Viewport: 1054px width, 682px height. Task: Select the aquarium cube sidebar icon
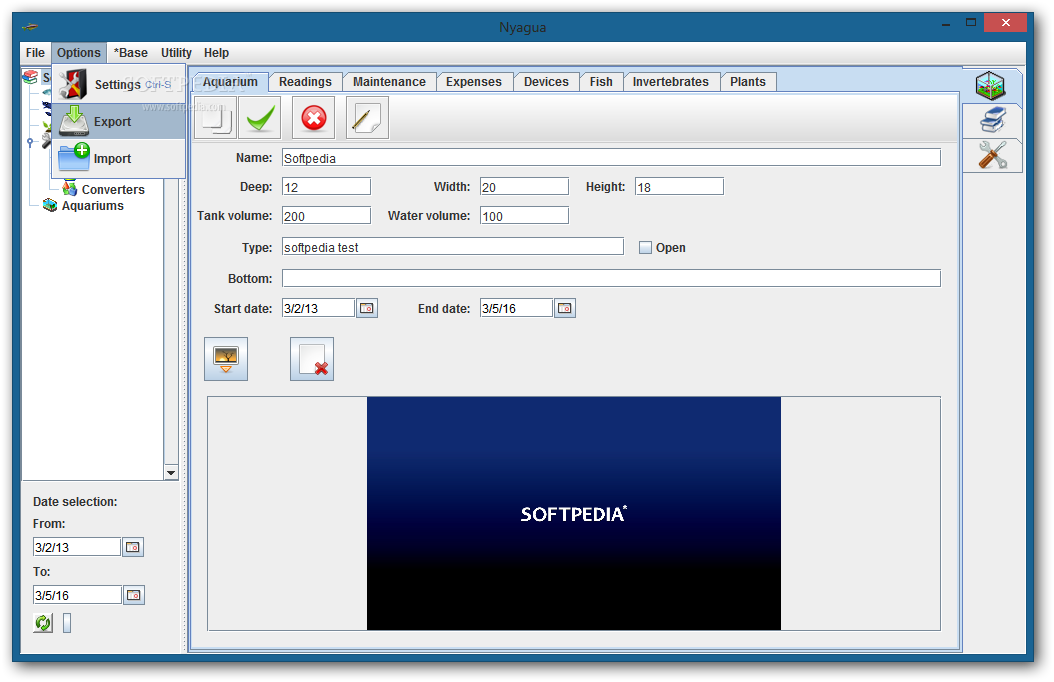pos(991,85)
